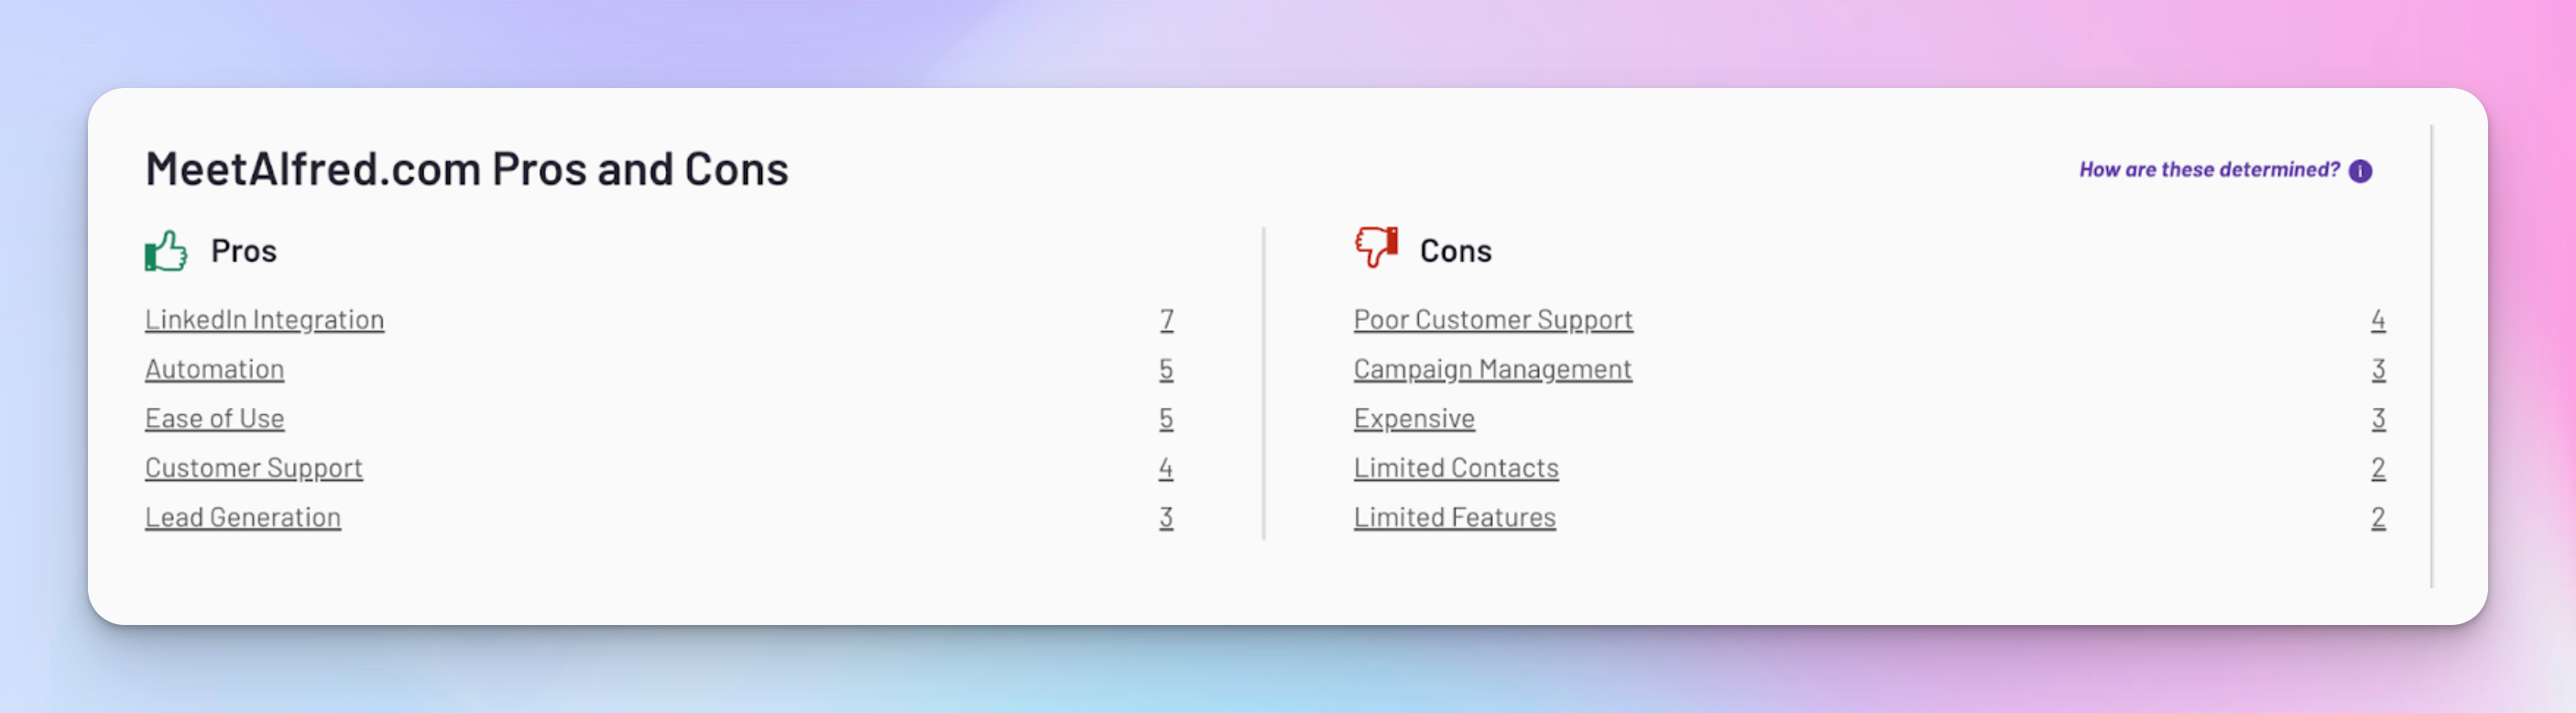Click the MeetAlfred.com Pros and Cons heading
Image resolution: width=2576 pixels, height=713 pixels.
point(467,169)
